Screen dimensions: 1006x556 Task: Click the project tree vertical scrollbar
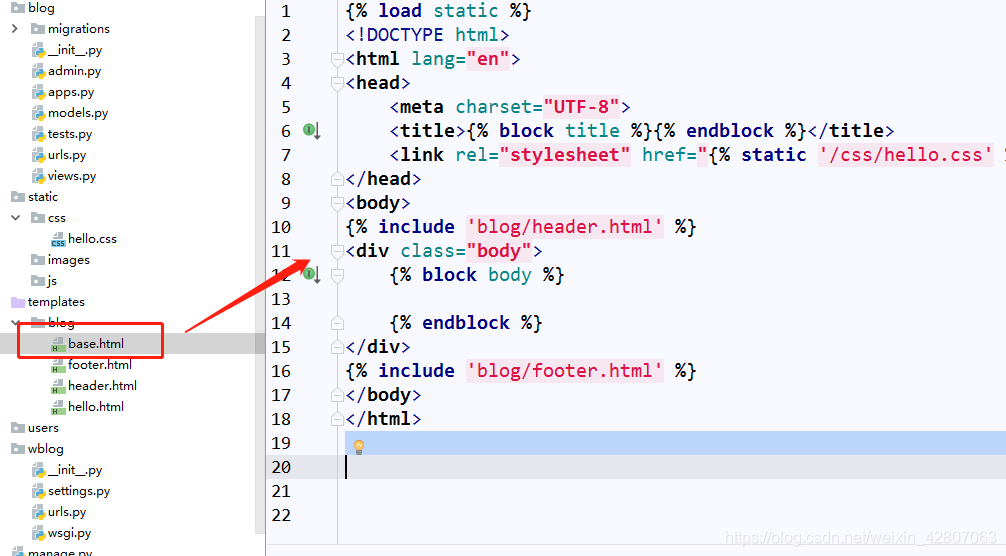pyautogui.click(x=260, y=276)
